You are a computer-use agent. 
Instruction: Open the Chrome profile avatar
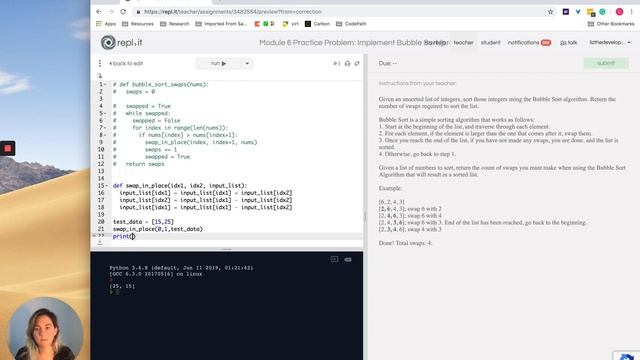pyautogui.click(x=619, y=12)
